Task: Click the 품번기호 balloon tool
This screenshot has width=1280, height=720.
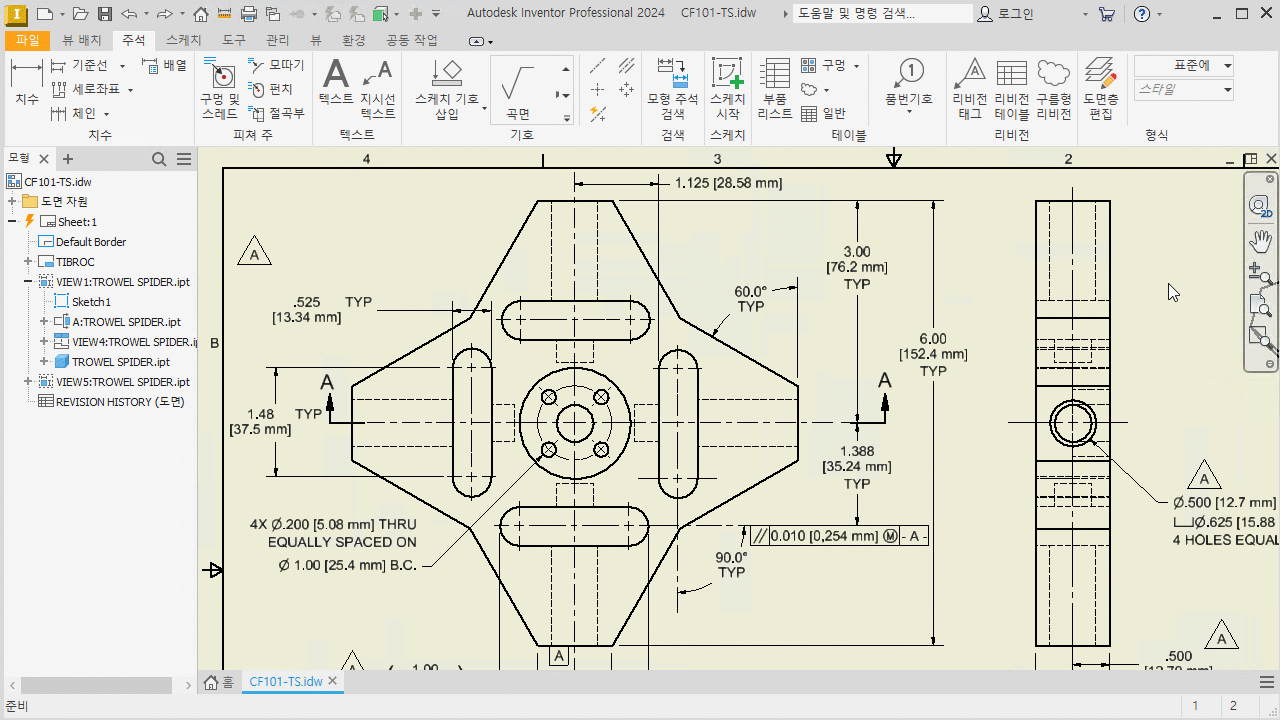Action: [x=909, y=82]
